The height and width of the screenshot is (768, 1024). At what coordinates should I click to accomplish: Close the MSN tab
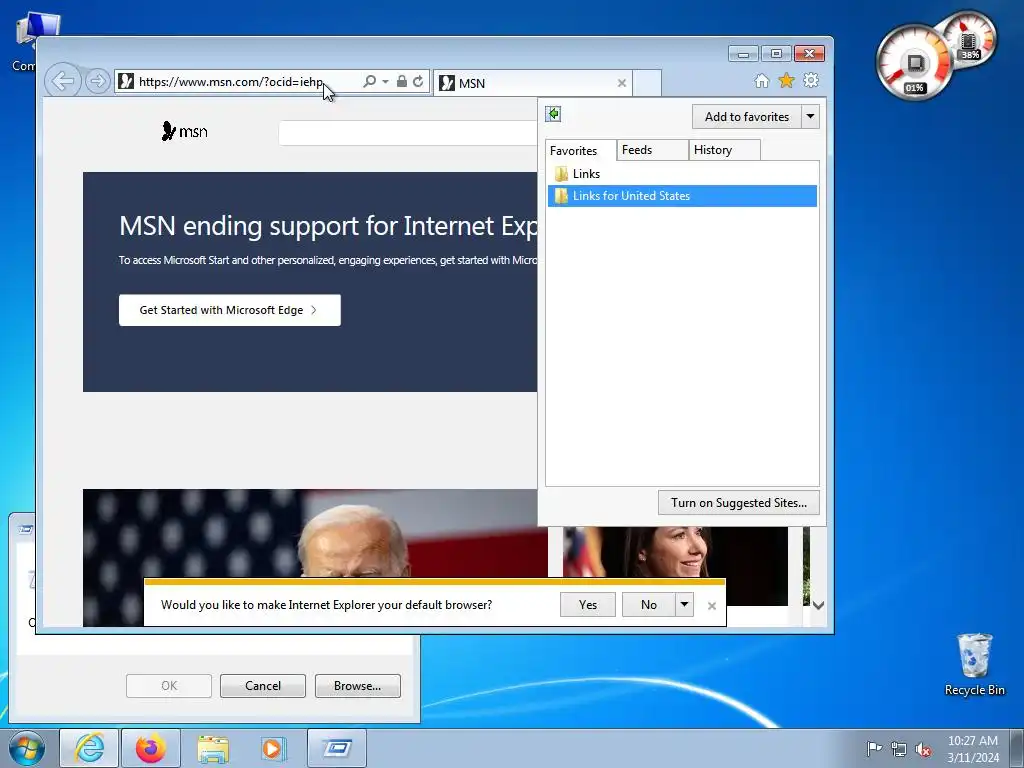tap(622, 83)
